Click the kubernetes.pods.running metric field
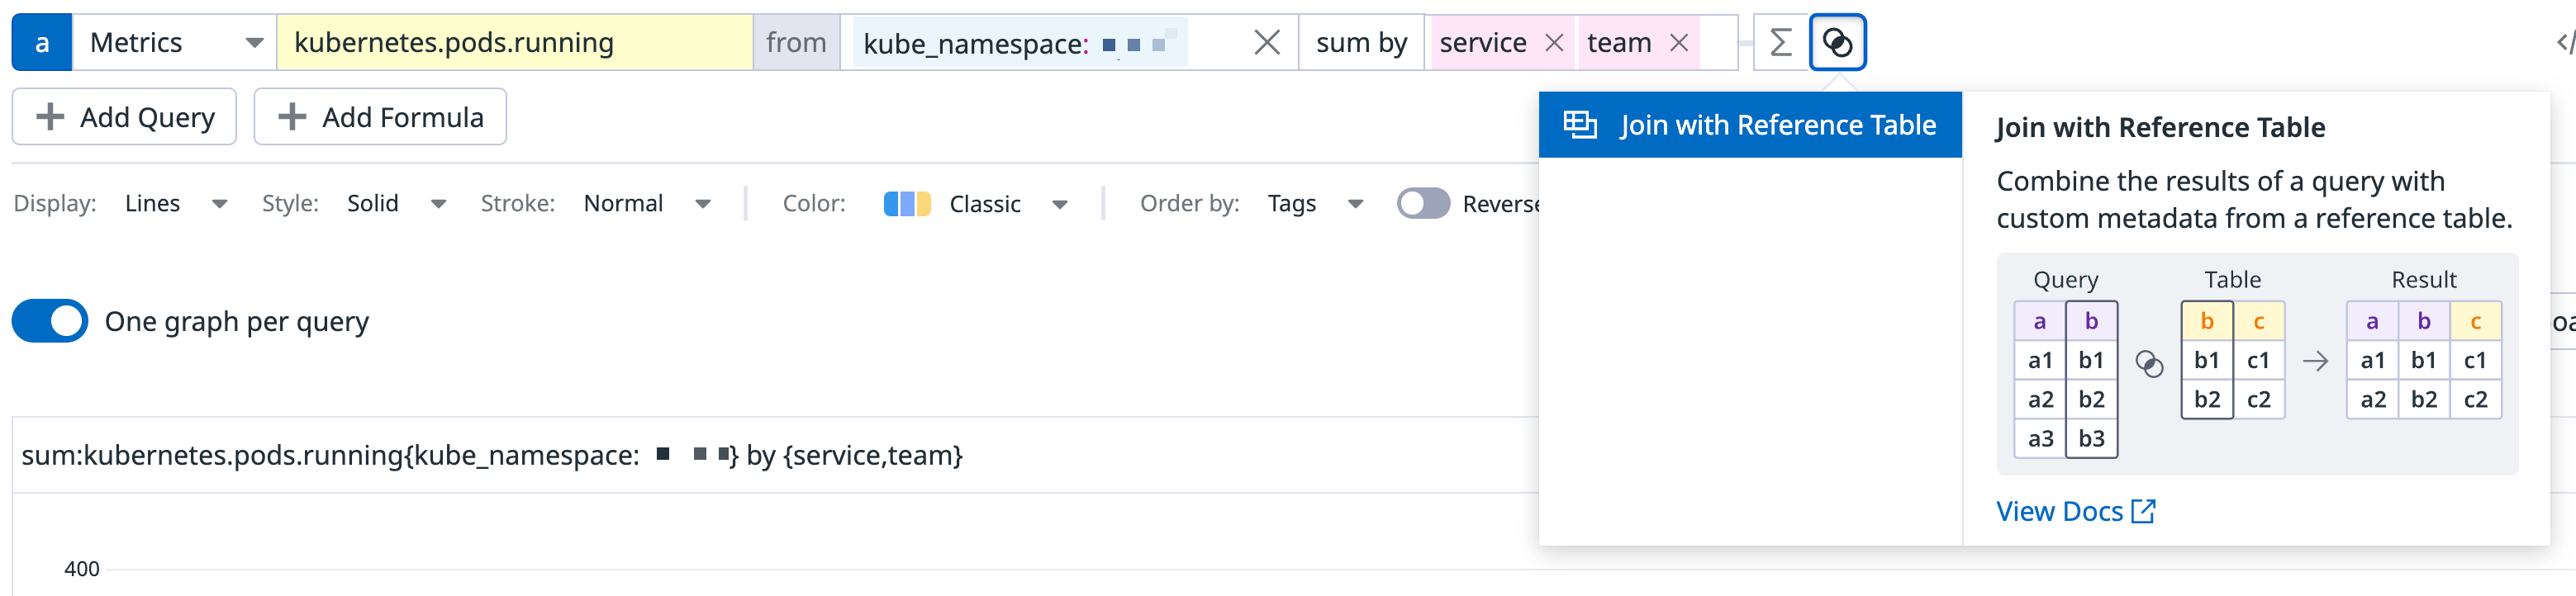2576x596 pixels. click(x=514, y=43)
